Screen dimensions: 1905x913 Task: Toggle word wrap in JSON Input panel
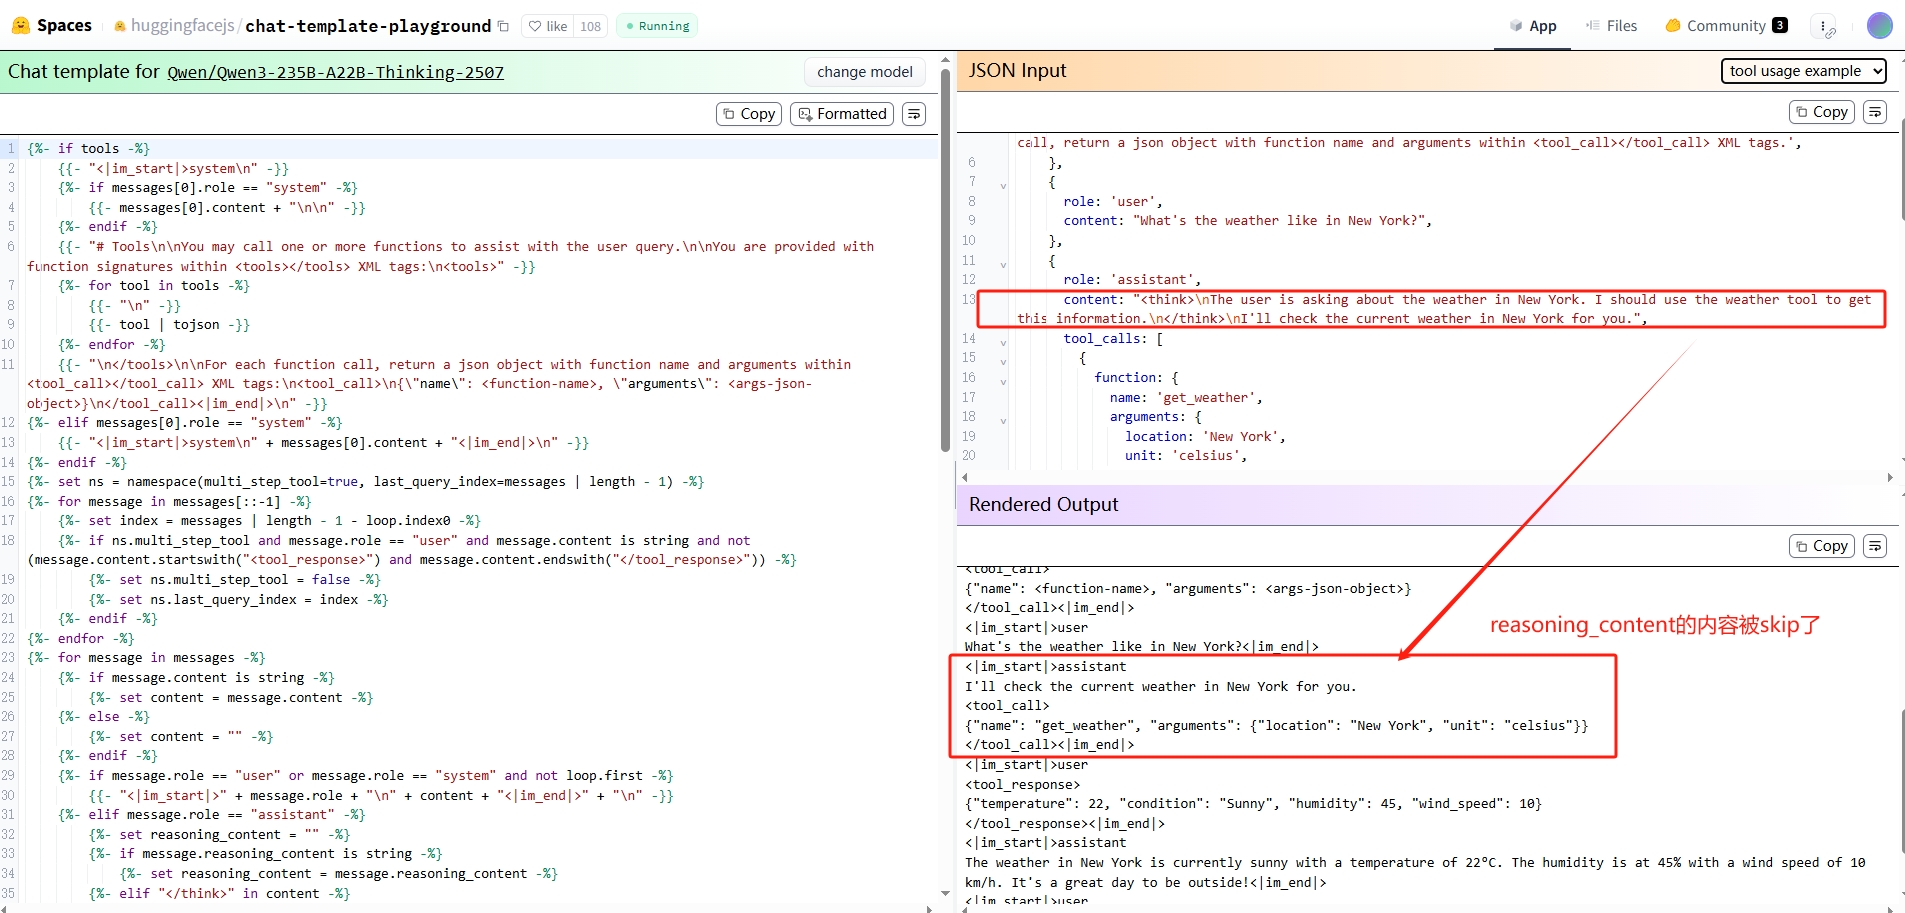(1876, 112)
